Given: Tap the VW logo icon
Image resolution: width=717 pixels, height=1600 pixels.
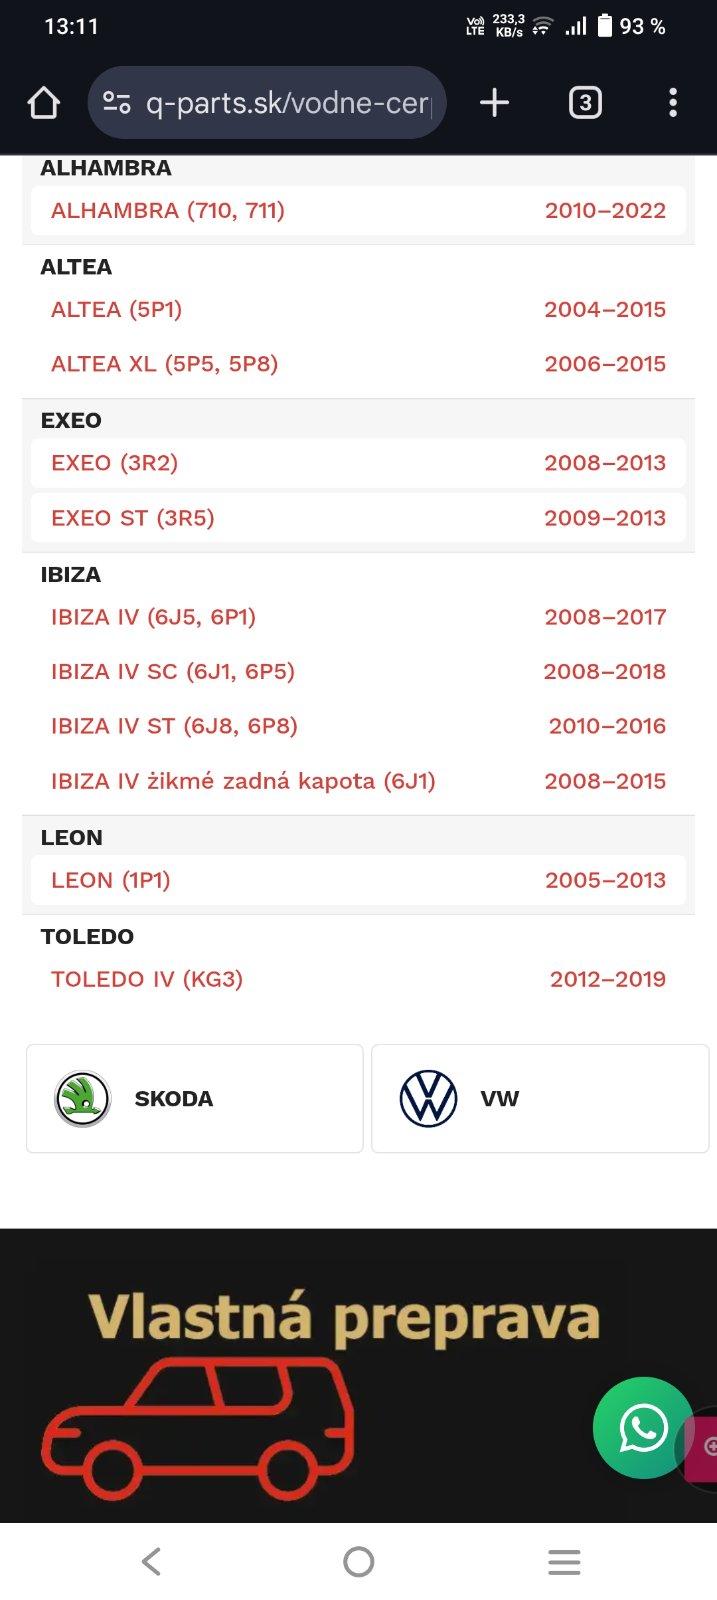Looking at the screenshot, I should click(428, 1099).
